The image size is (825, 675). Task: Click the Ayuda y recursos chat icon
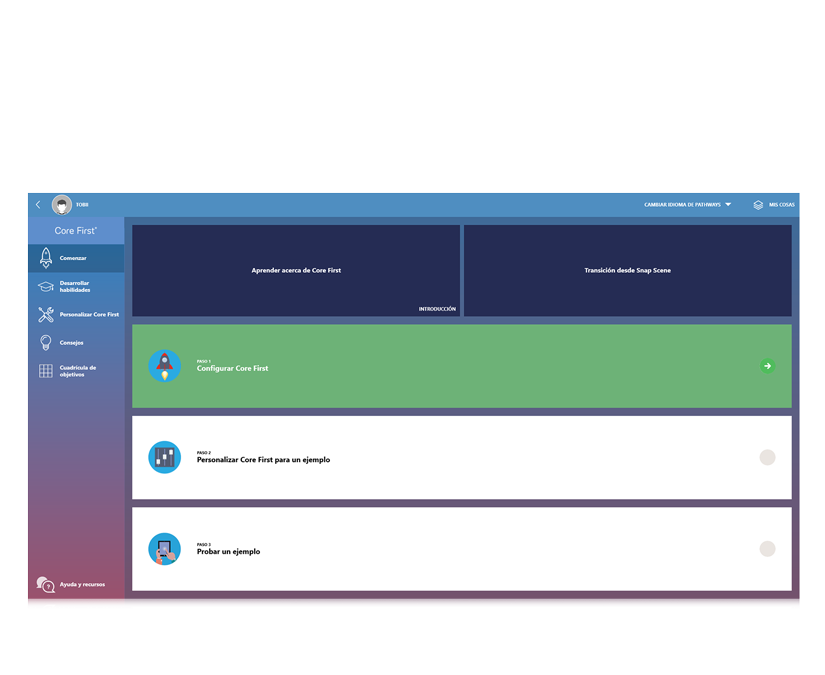[x=45, y=584]
